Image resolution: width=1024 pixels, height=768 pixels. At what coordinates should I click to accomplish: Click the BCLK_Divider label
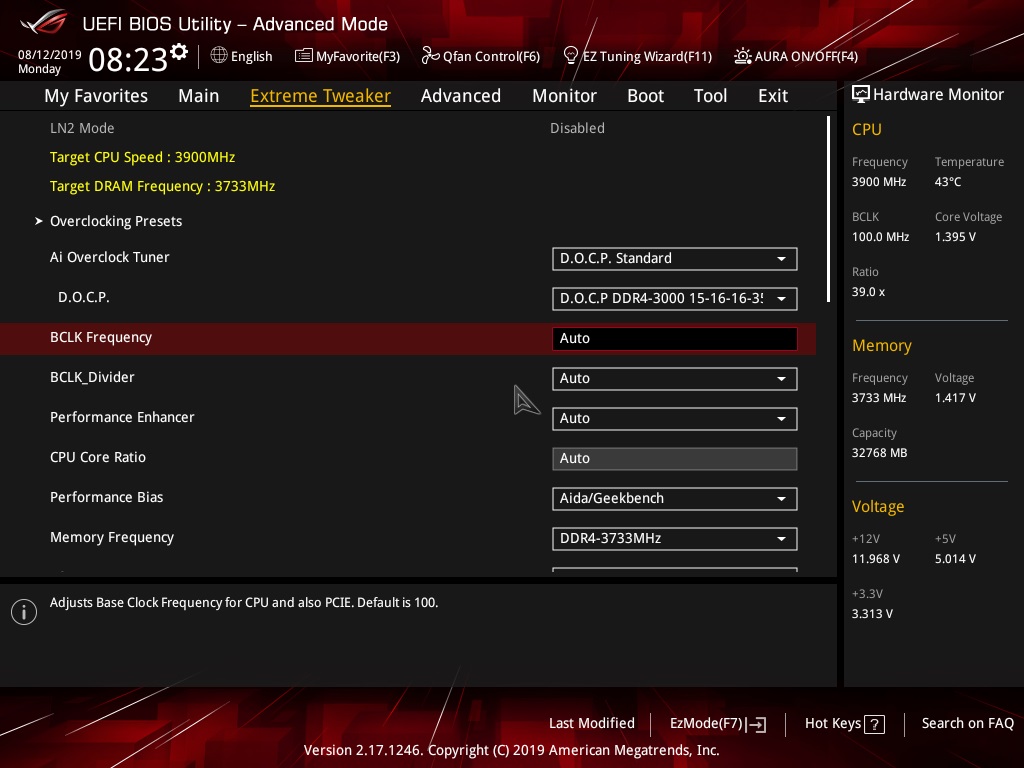tap(92, 377)
